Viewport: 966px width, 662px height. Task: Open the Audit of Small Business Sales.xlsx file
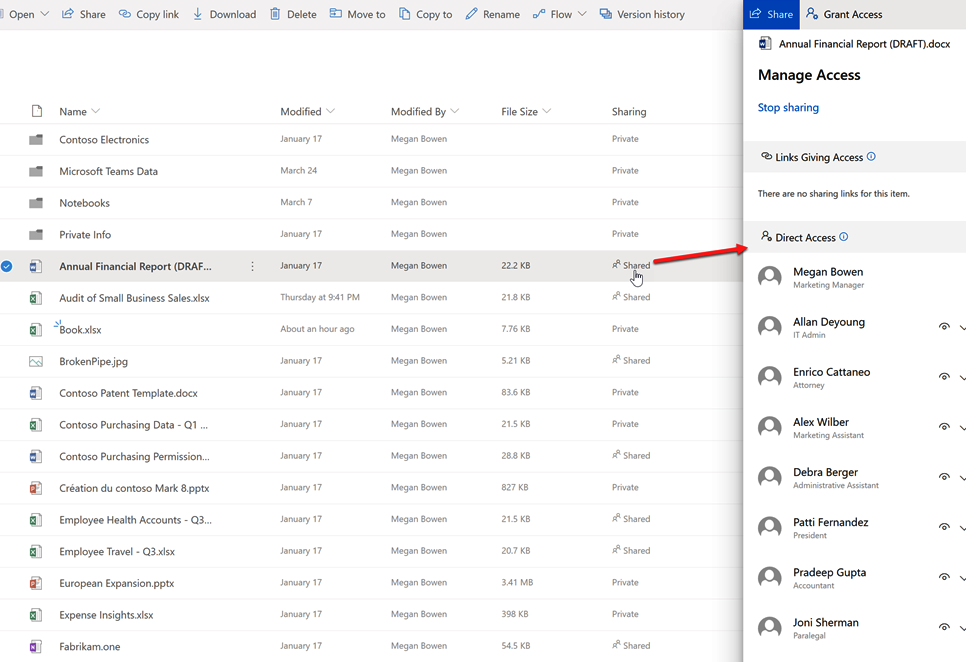point(134,298)
